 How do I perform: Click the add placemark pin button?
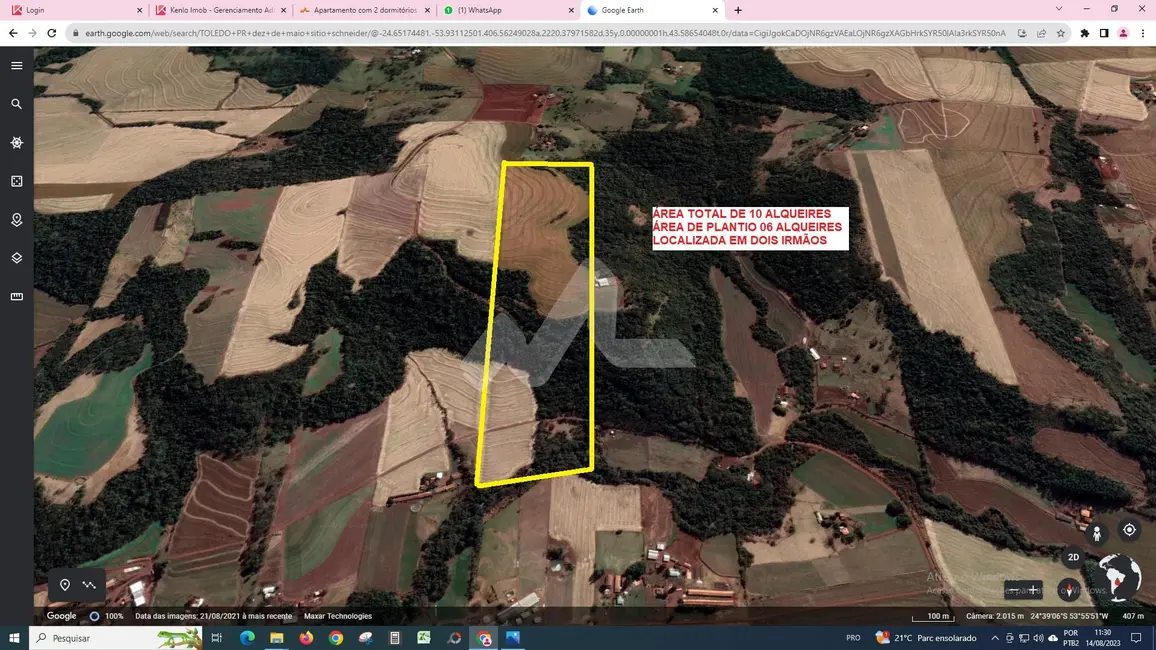click(x=65, y=585)
